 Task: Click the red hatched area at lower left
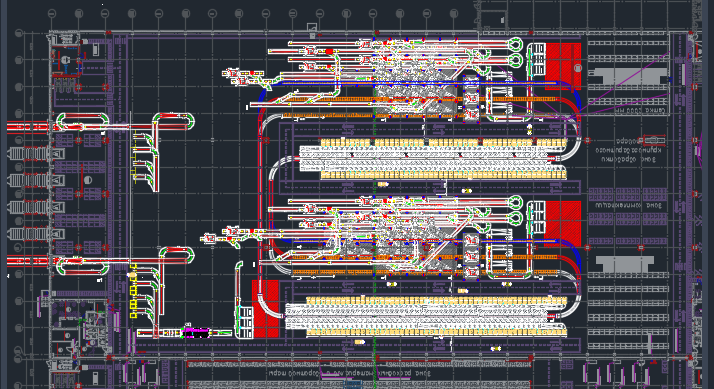(x=265, y=309)
